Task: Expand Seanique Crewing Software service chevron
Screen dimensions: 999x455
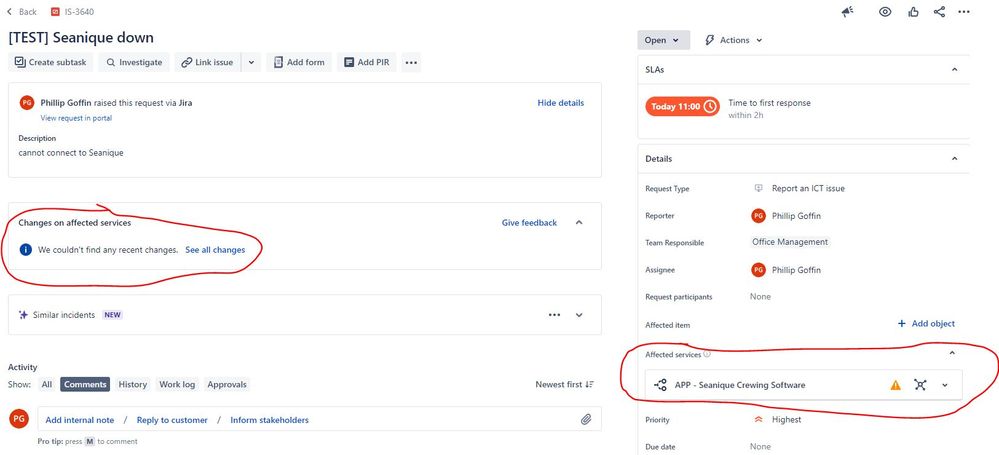Action: [945, 385]
